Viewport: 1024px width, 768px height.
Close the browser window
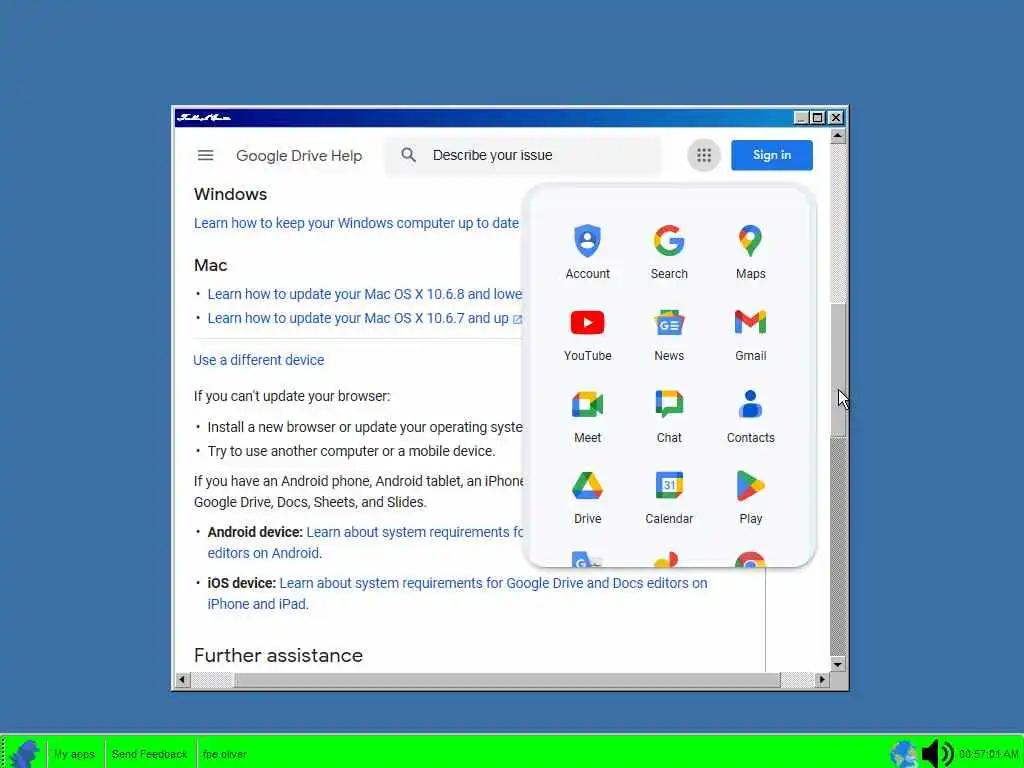pyautogui.click(x=836, y=118)
